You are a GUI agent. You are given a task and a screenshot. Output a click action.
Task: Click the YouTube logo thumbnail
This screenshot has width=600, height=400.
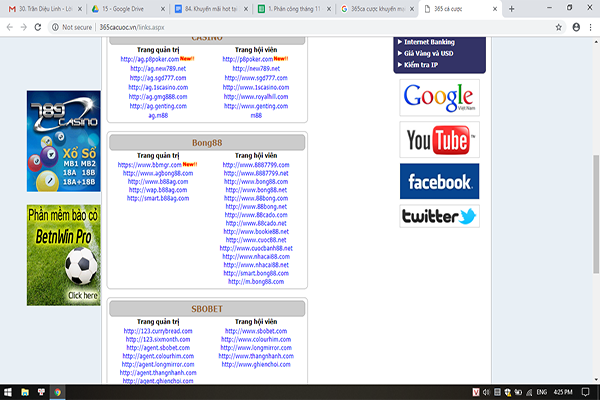(439, 140)
